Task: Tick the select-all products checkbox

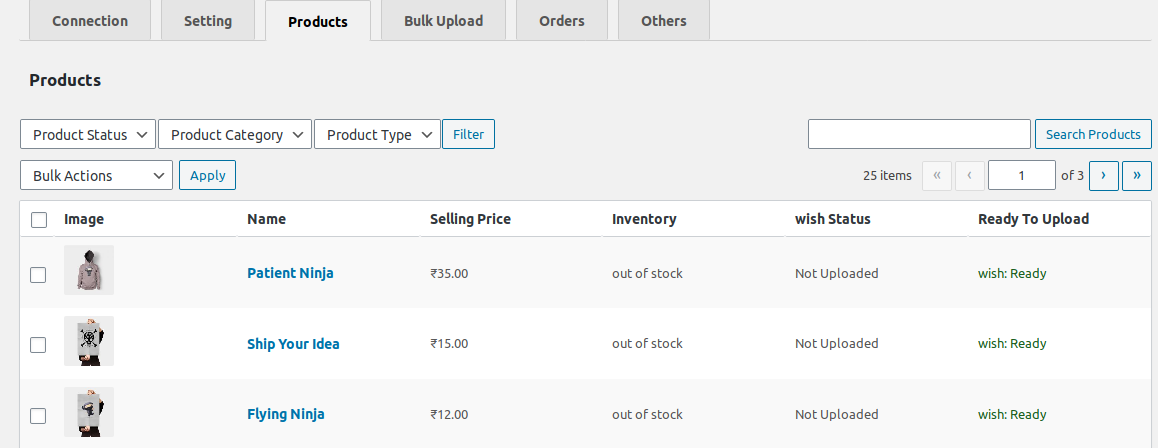Action: coord(39,220)
